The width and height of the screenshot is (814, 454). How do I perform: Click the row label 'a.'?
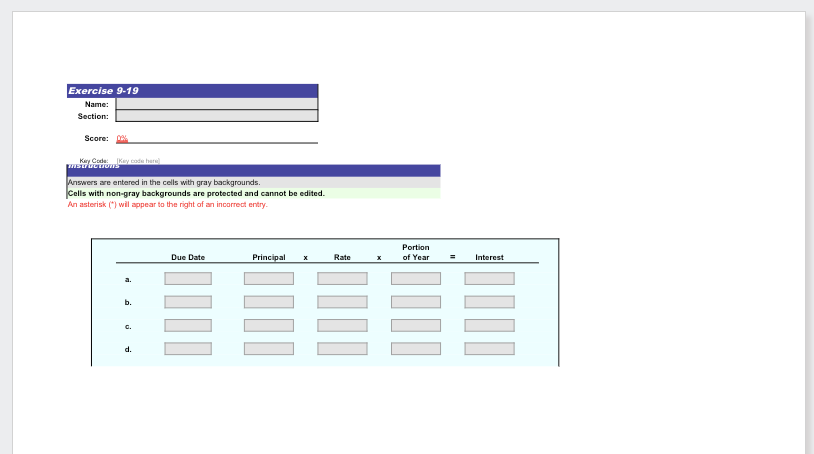[x=128, y=279]
